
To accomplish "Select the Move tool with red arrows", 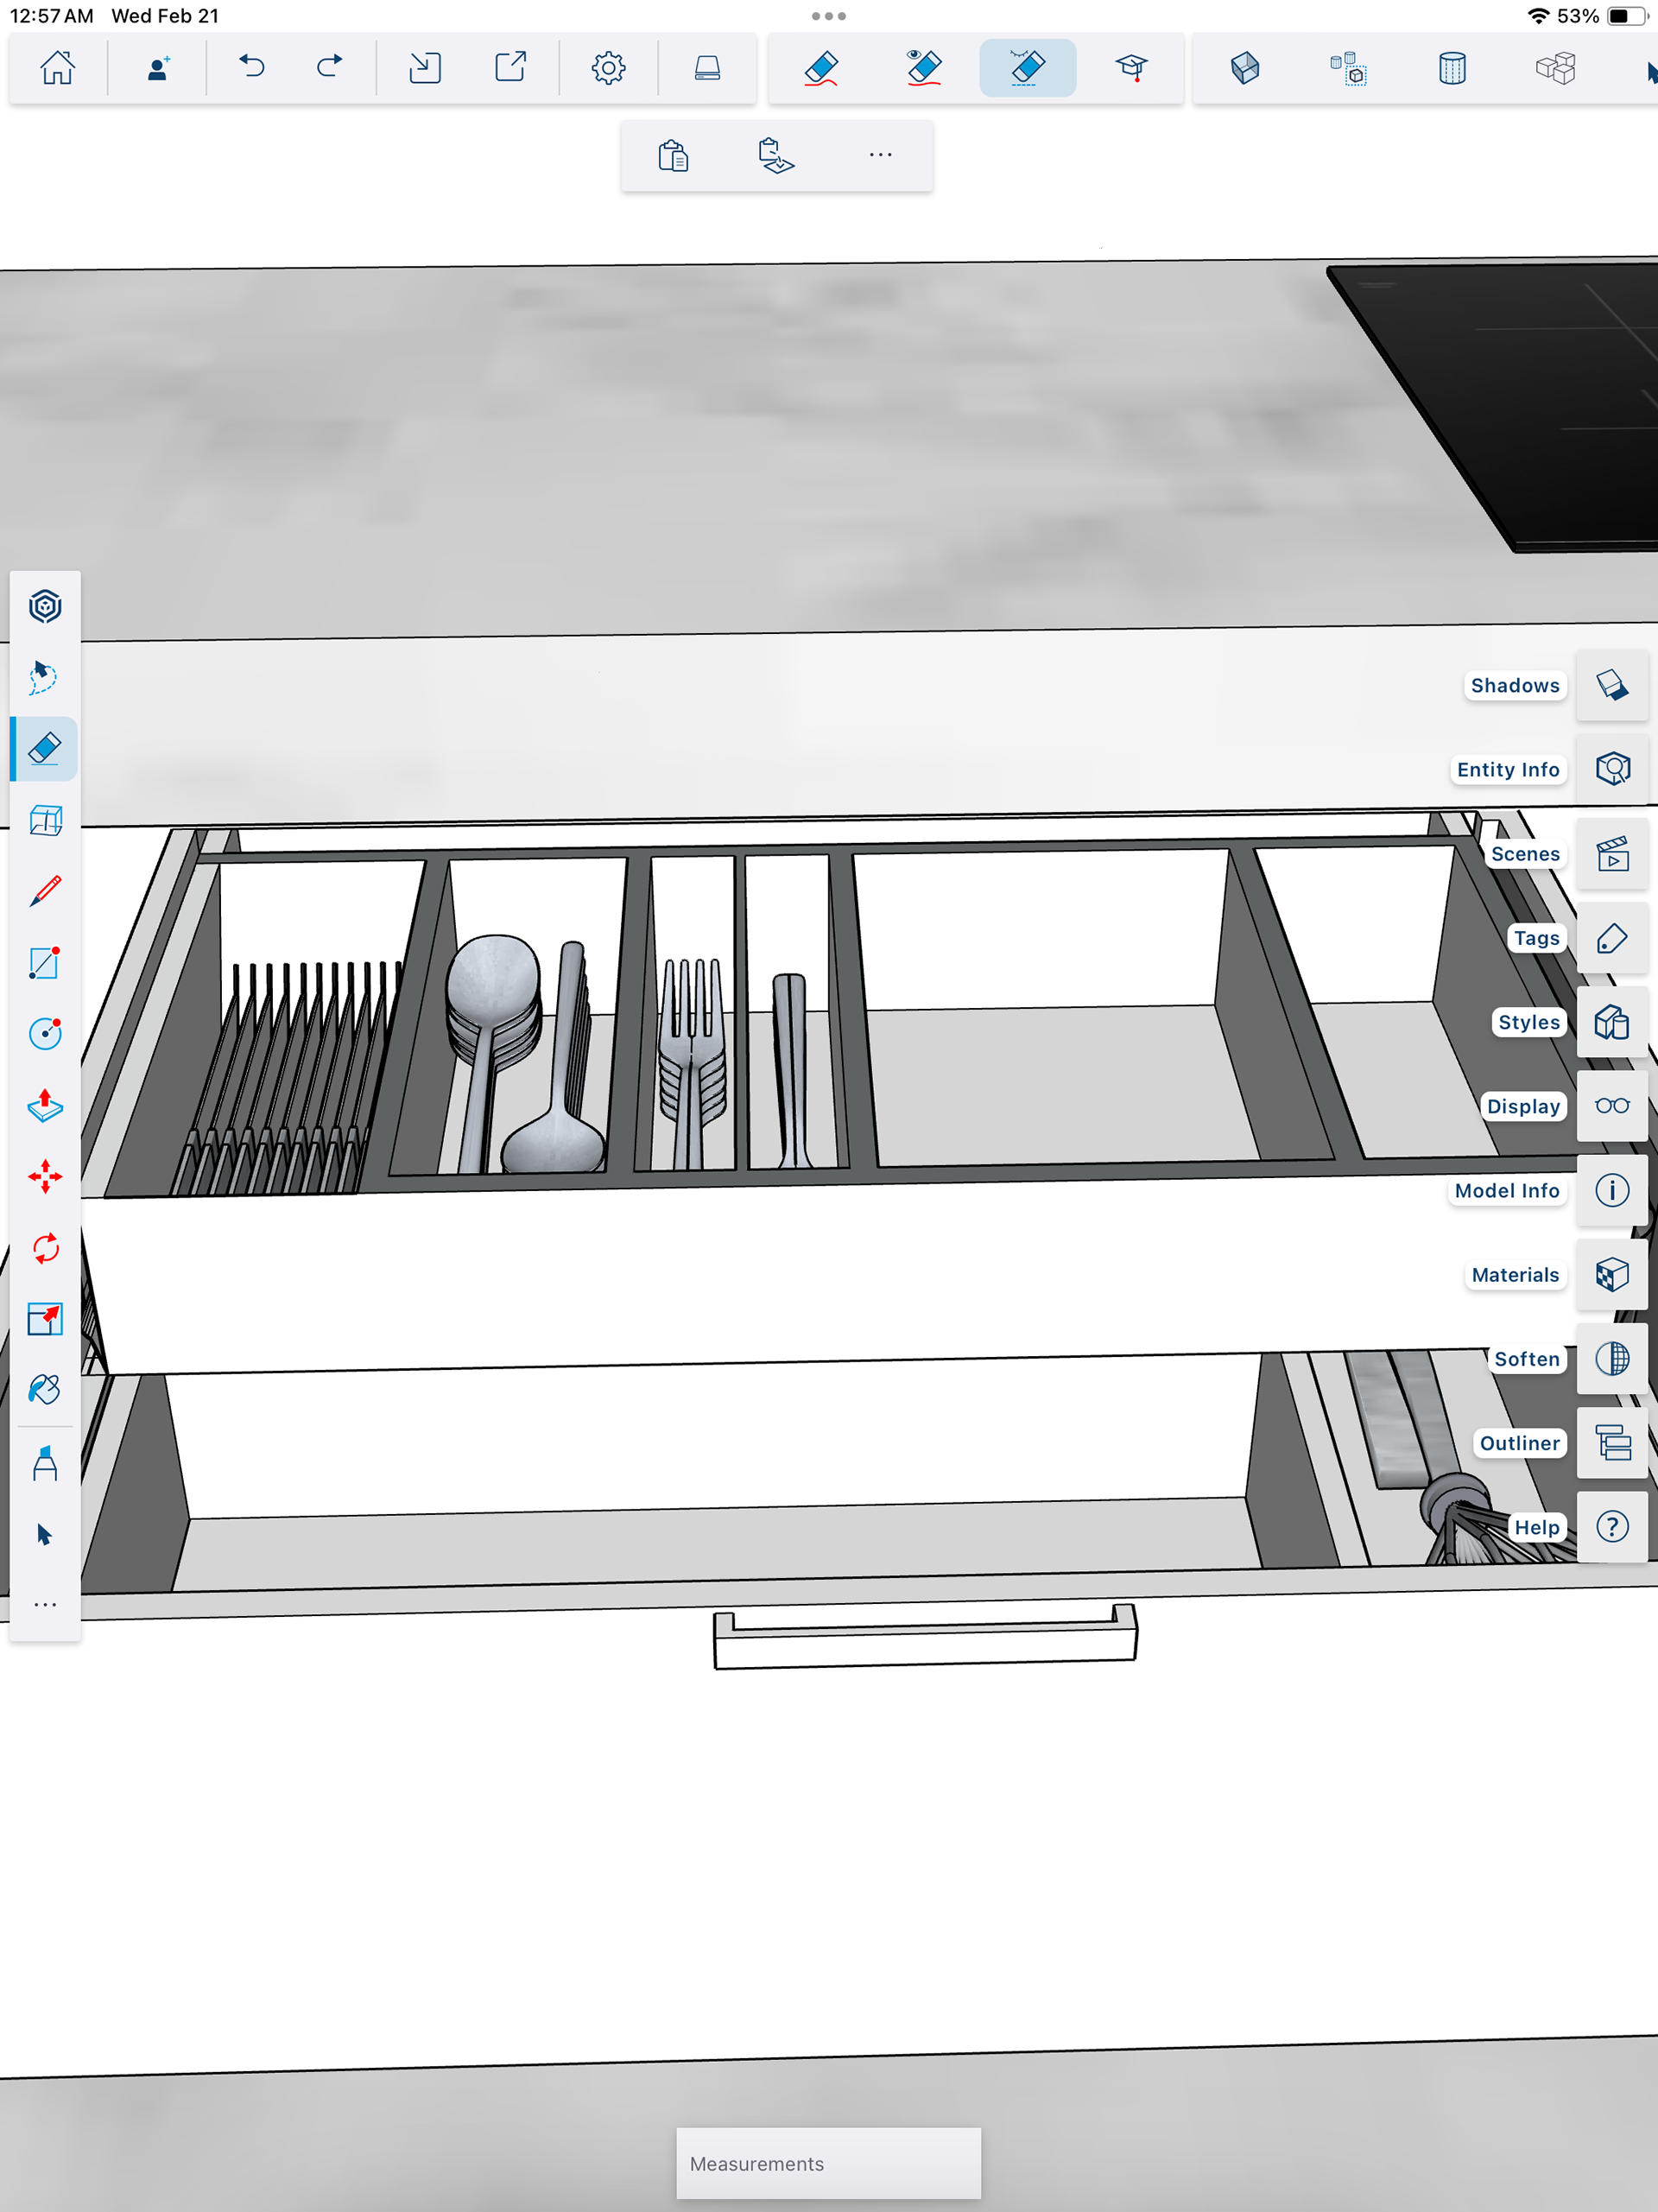I will (x=44, y=1176).
